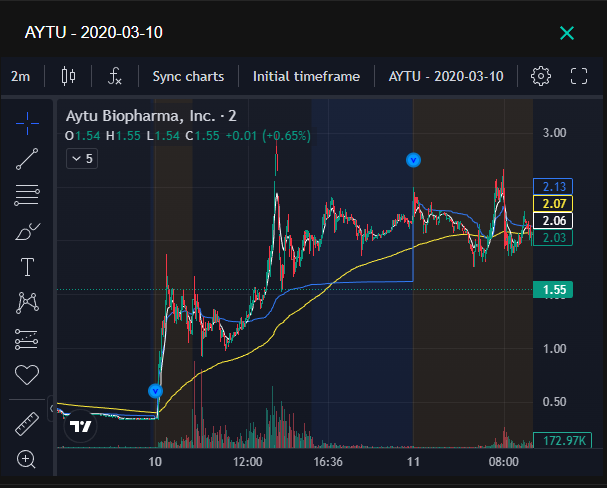Open the fx indicators menu

click(115, 76)
